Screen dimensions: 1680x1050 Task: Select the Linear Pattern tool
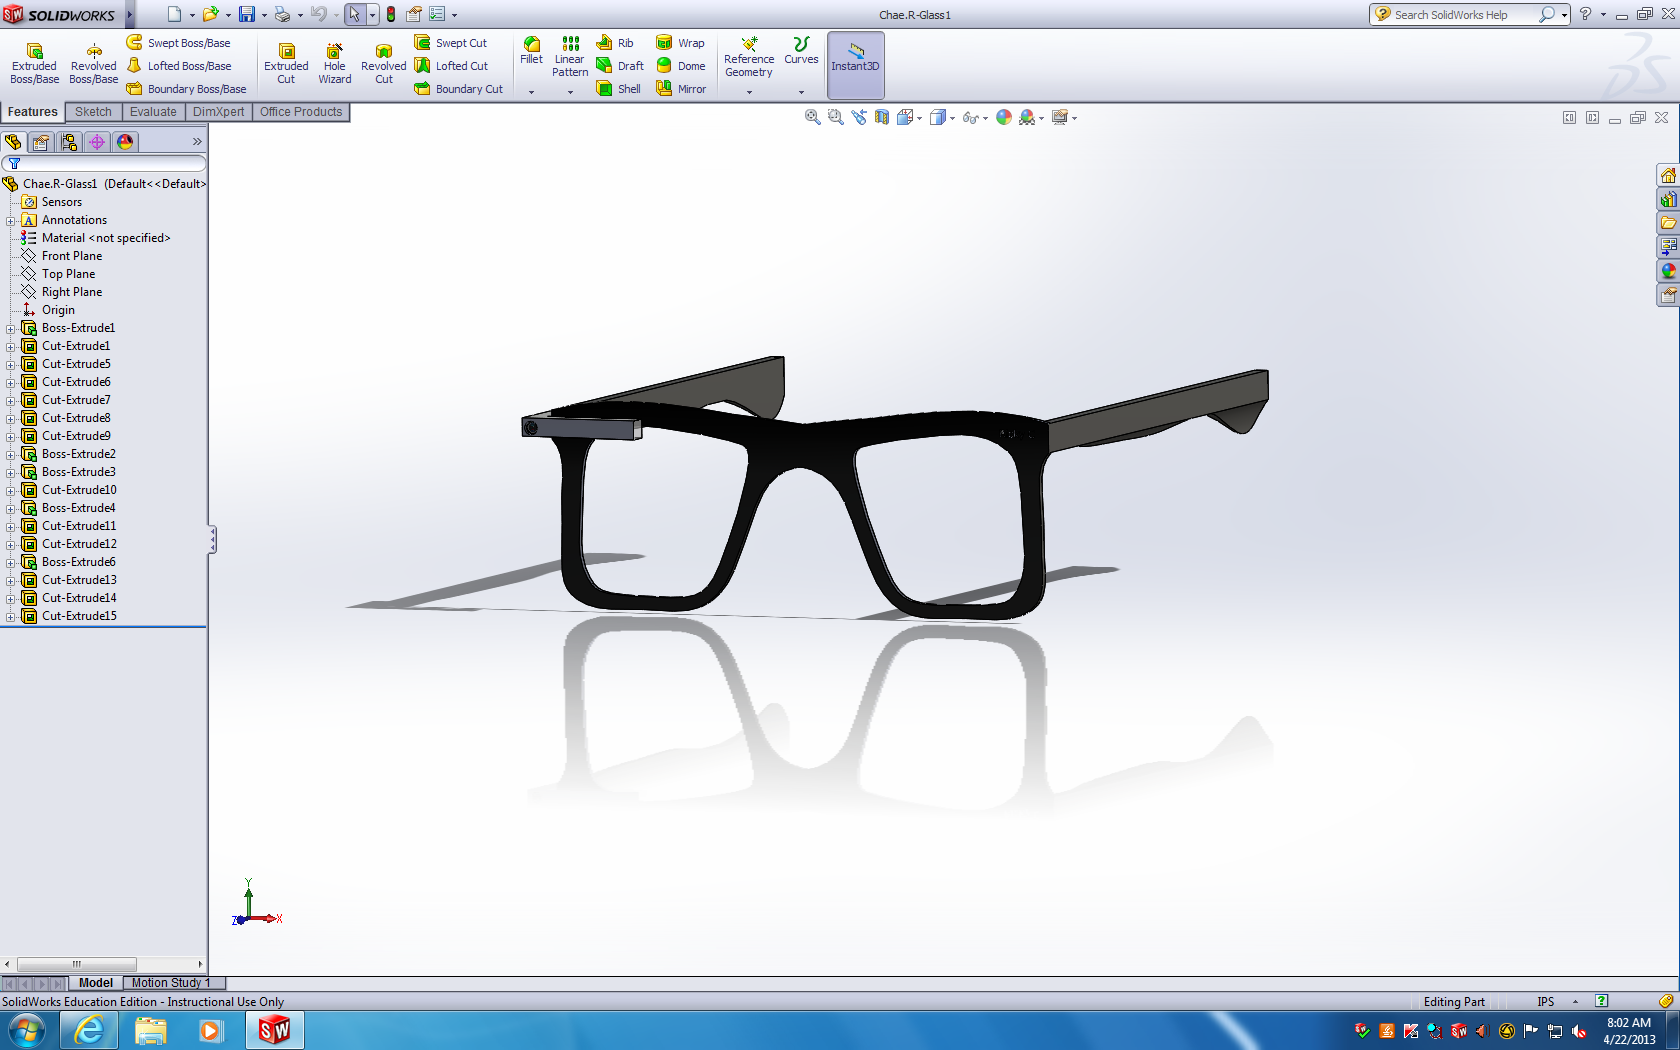tap(570, 56)
